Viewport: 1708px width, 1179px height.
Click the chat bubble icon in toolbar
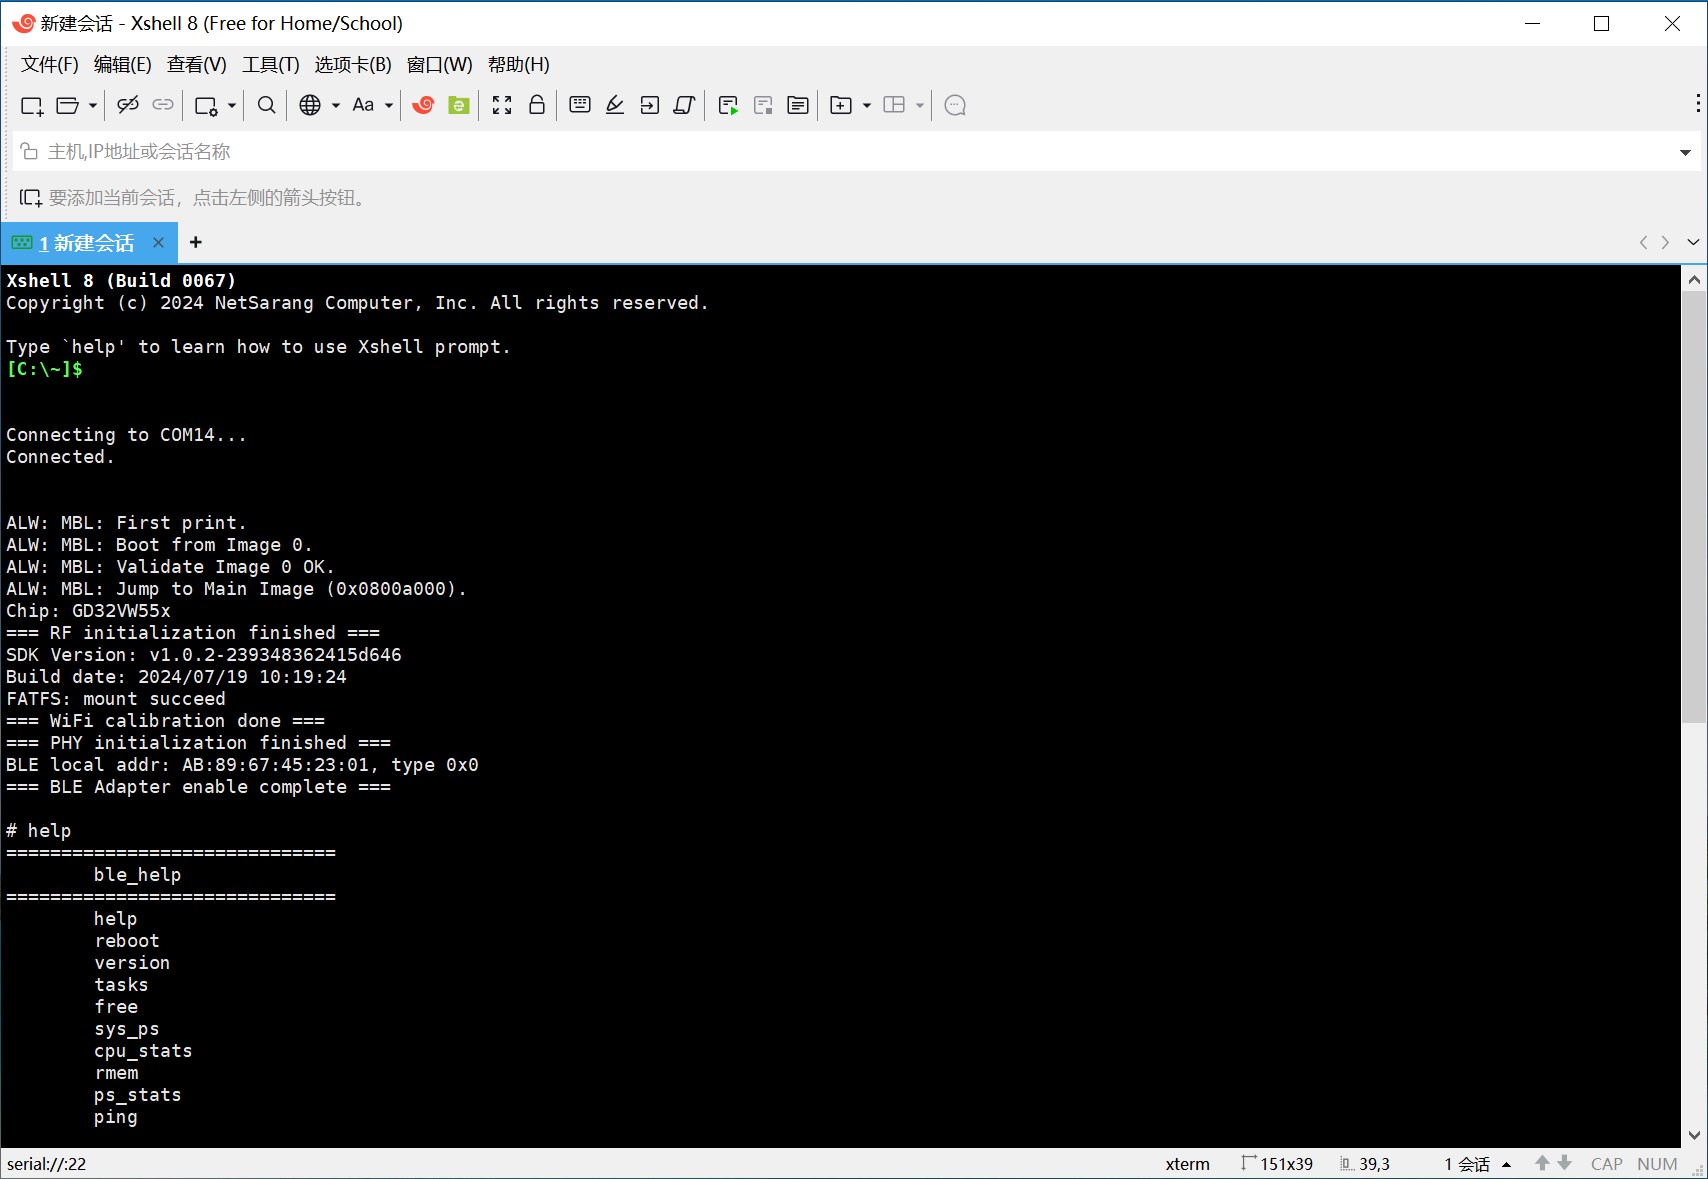coord(955,105)
